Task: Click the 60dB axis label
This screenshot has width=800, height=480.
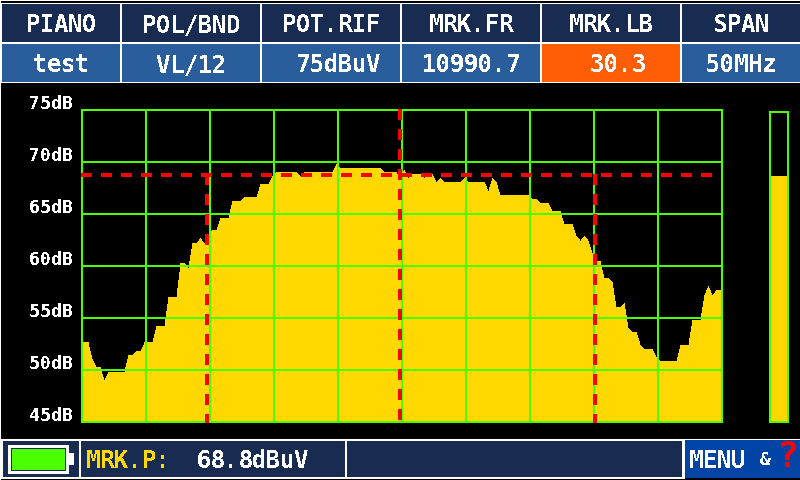Action: pos(51,259)
